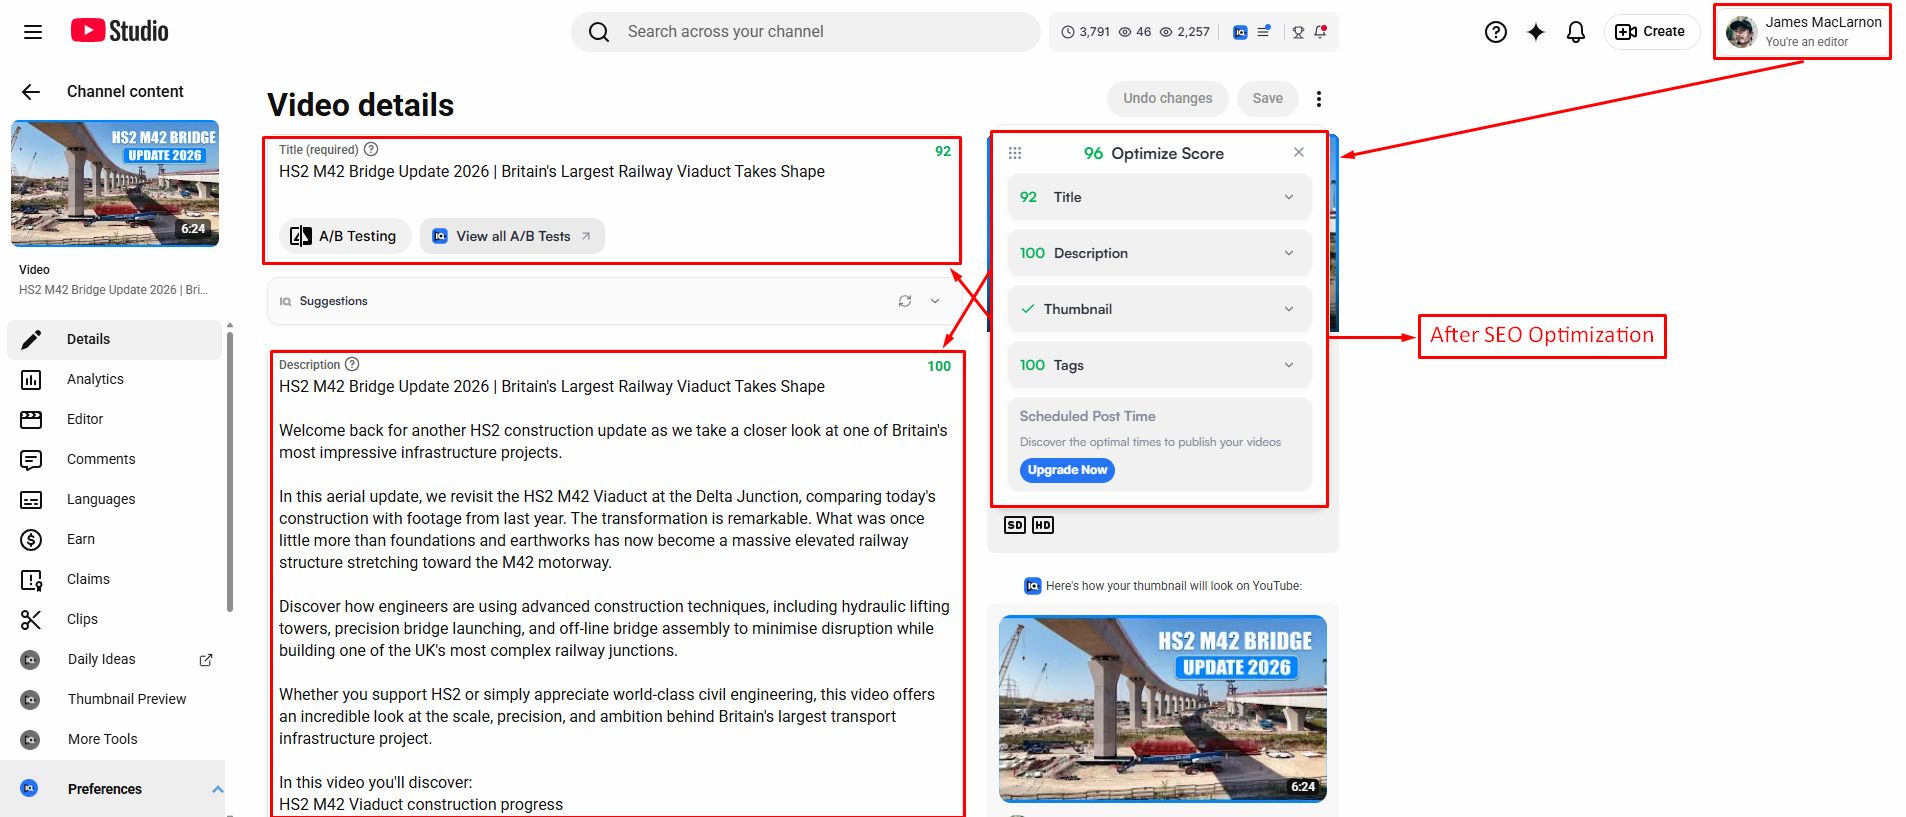Open the vidIQ icon in the top stats bar
The image size is (1906, 817).
click(1240, 32)
